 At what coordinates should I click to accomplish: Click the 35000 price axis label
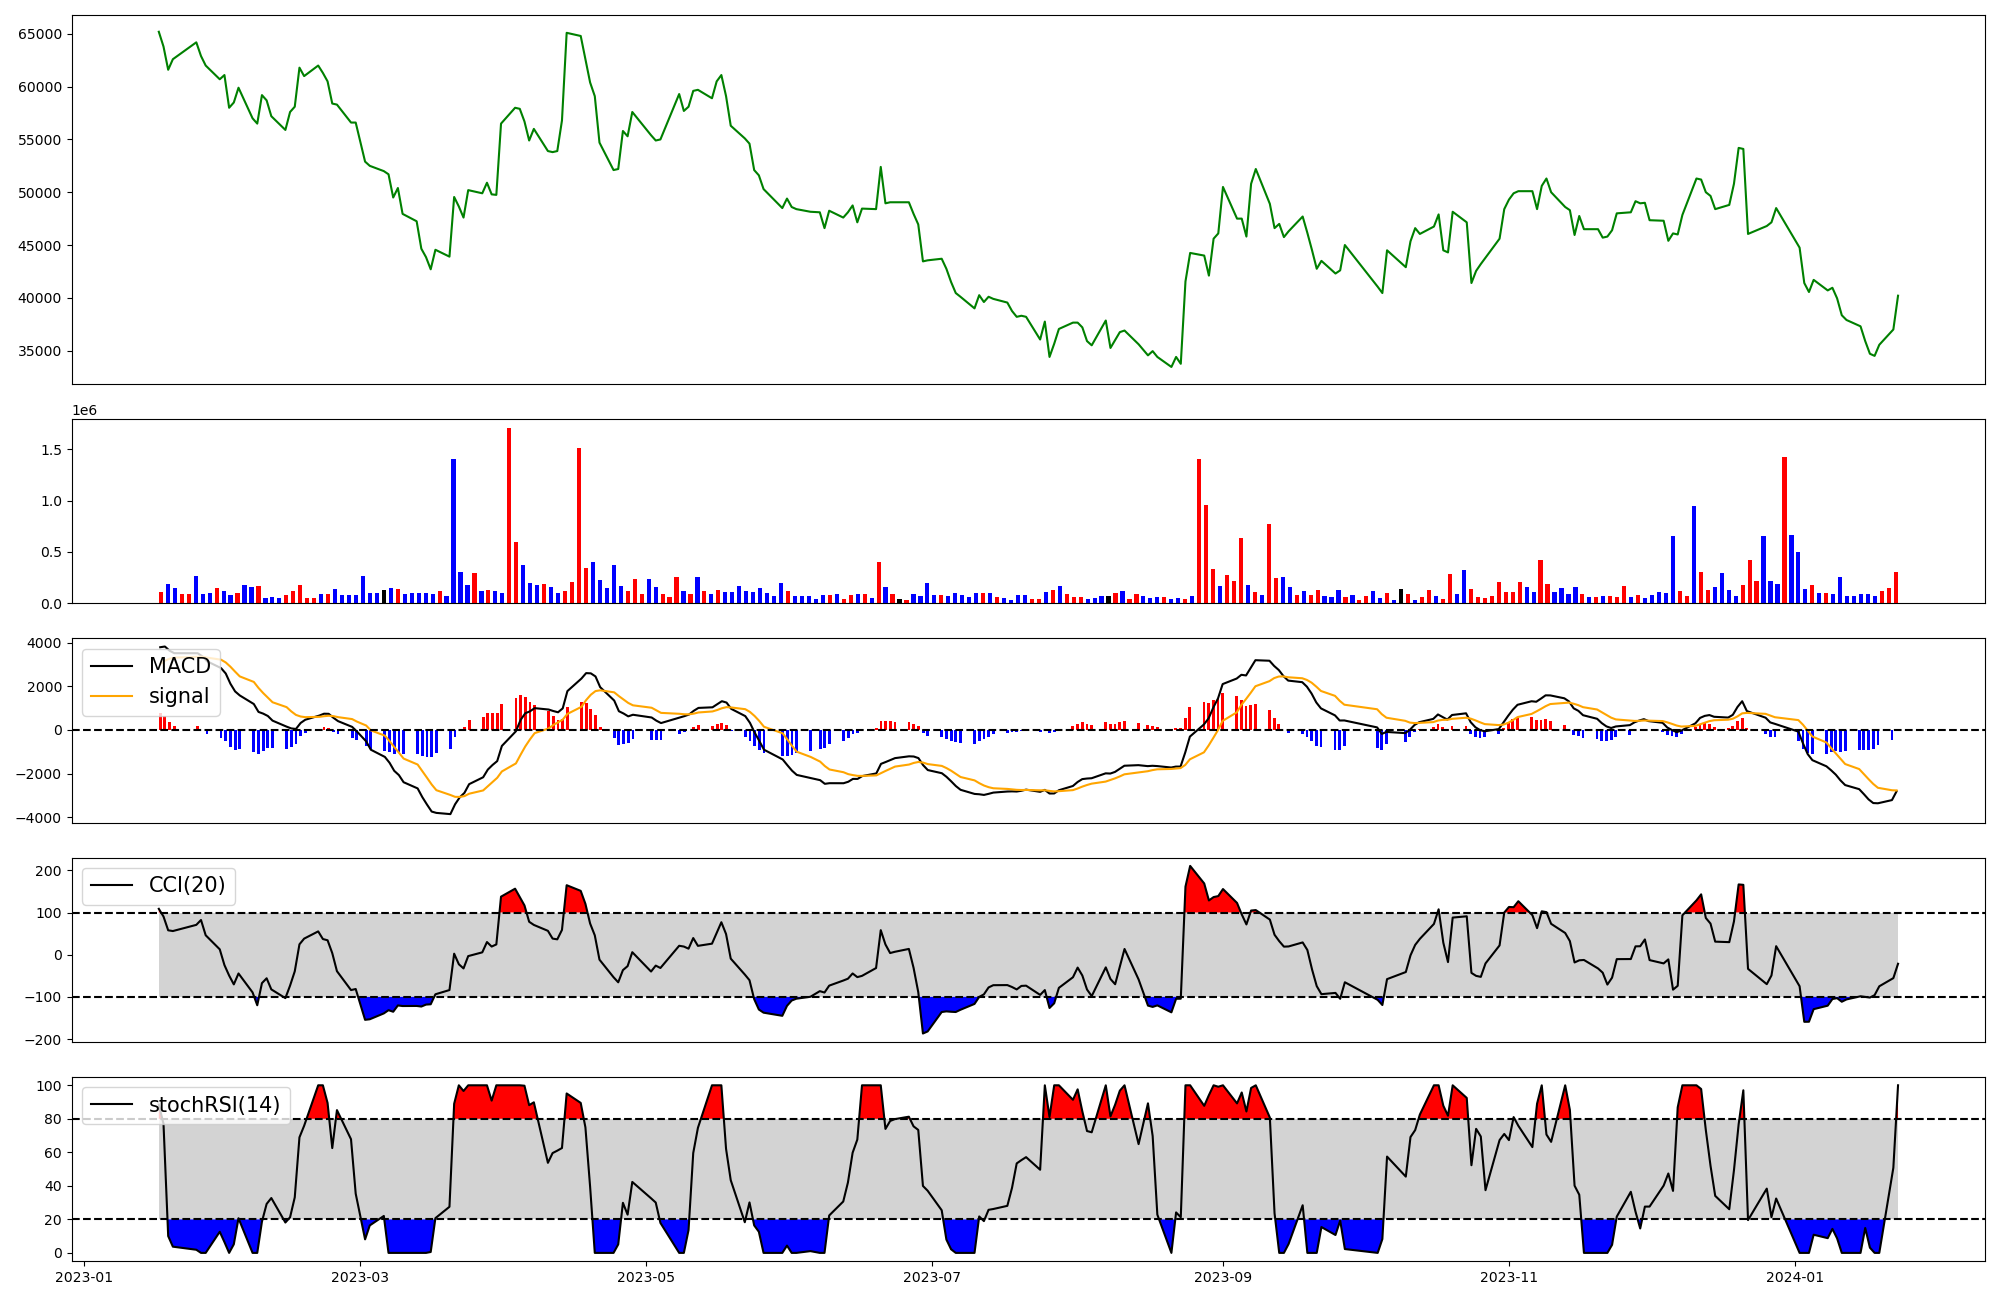[40, 351]
